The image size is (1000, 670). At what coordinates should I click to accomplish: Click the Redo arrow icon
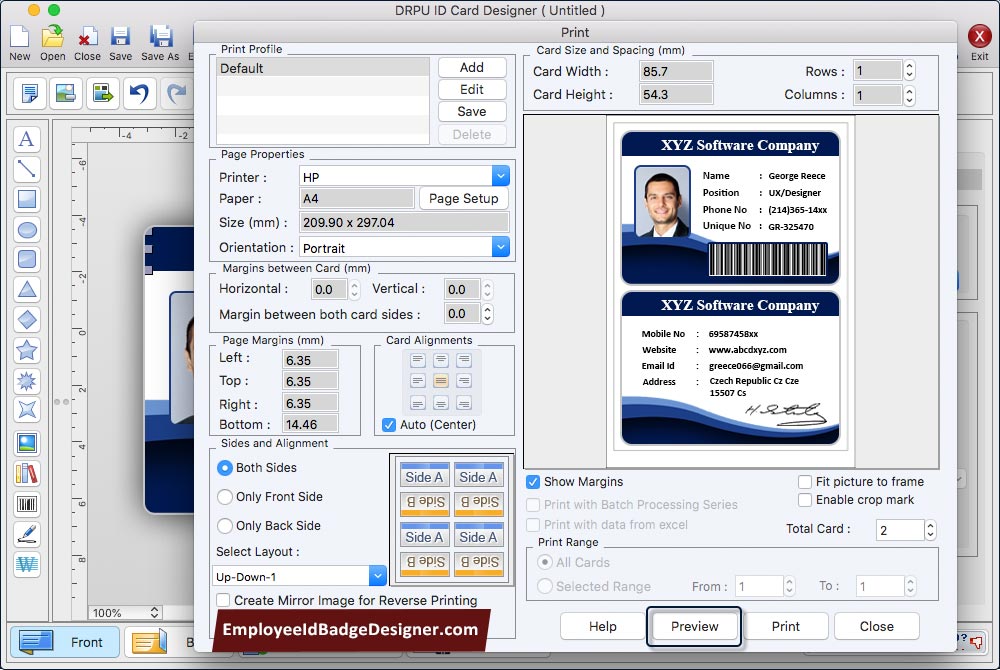pyautogui.click(x=177, y=93)
